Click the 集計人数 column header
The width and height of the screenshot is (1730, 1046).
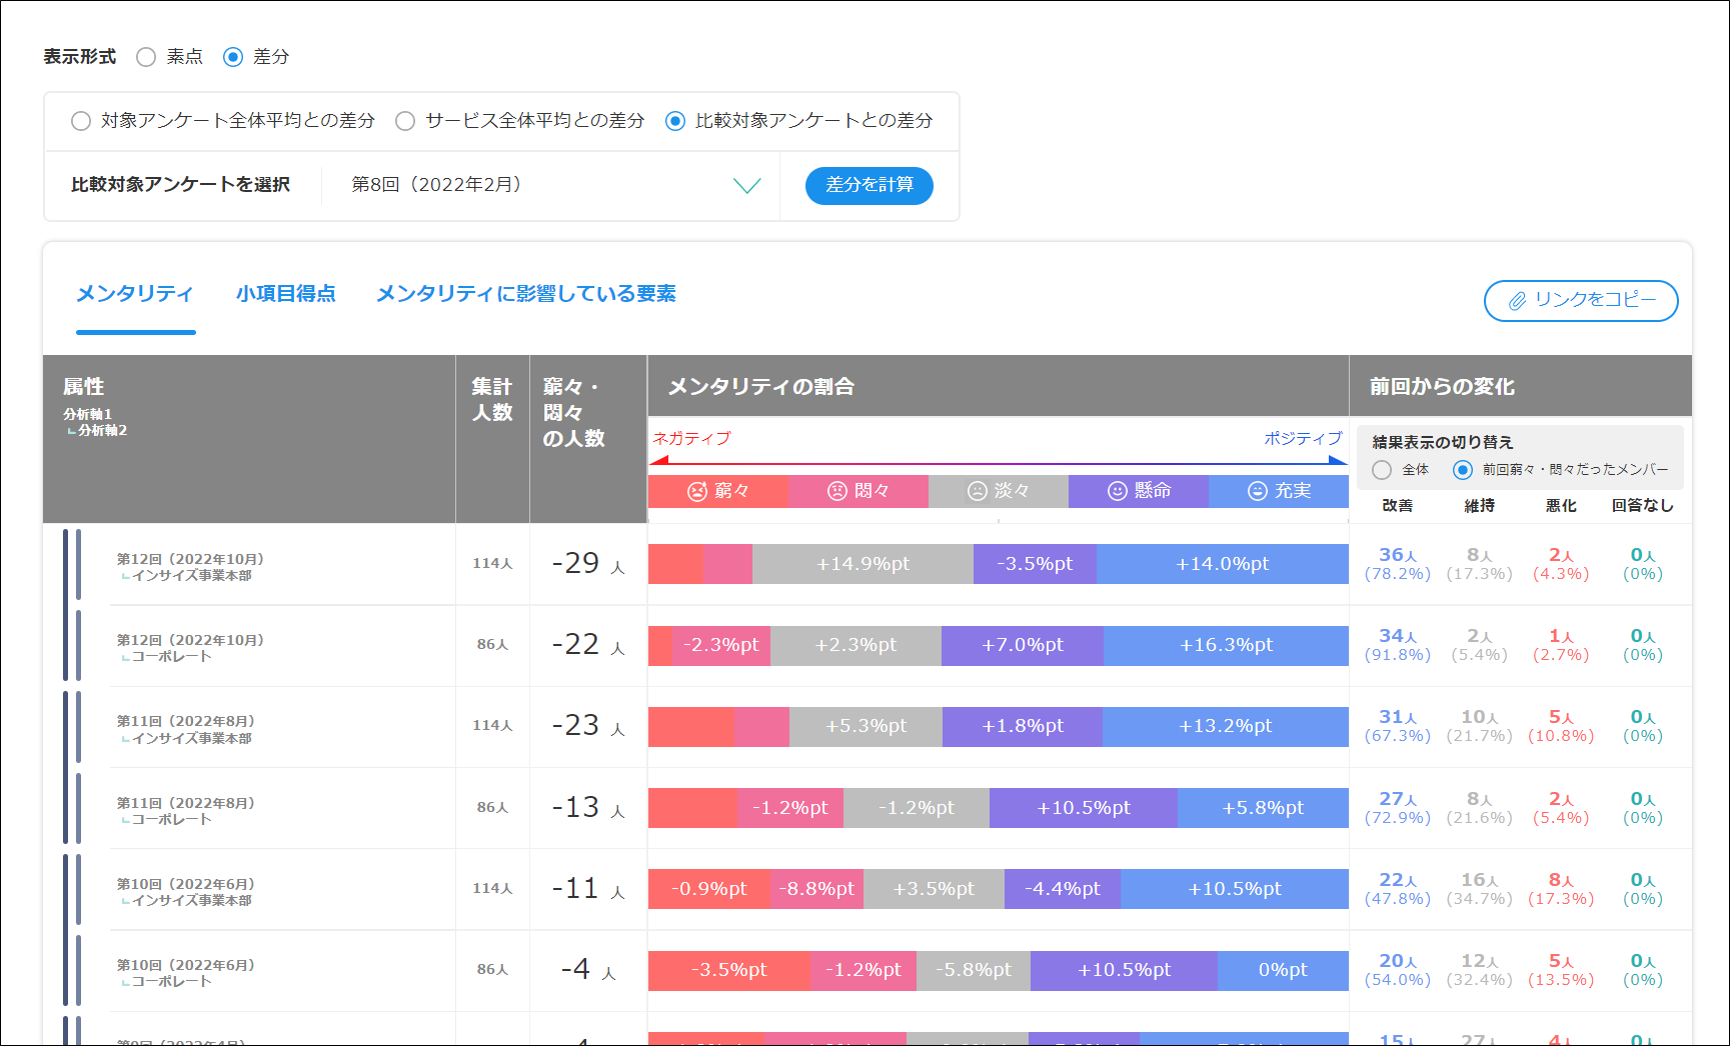click(x=492, y=400)
